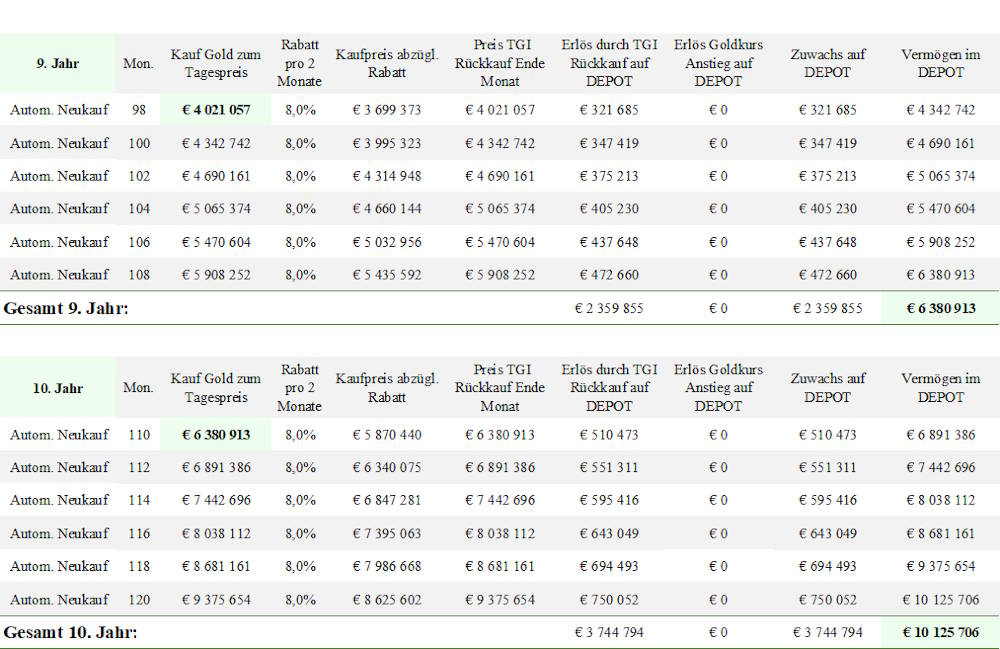Select the Zuwachs cell € 694 493
The height and width of the screenshot is (649, 1000).
828,566
